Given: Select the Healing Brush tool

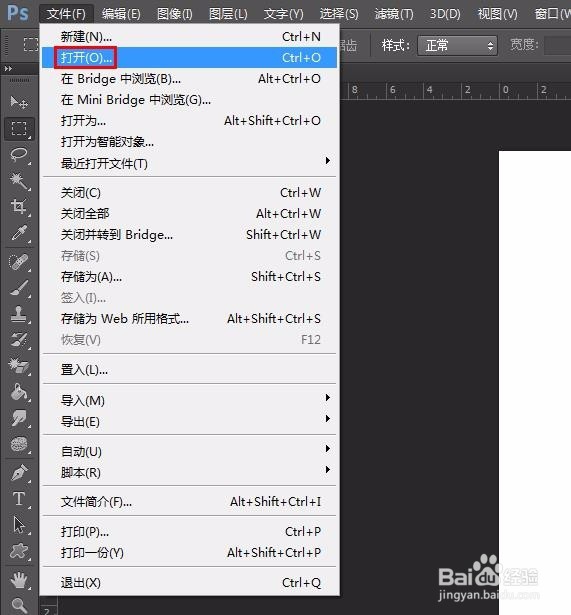Looking at the screenshot, I should [19, 262].
